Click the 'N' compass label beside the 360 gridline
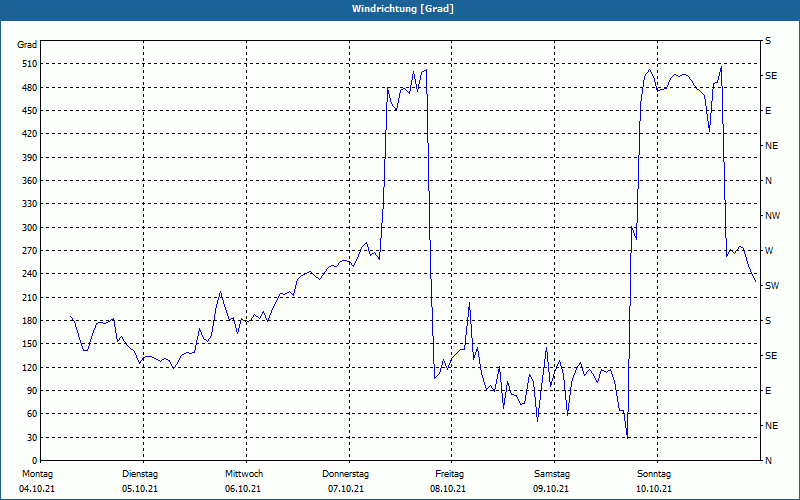800x500 pixels. coord(768,181)
